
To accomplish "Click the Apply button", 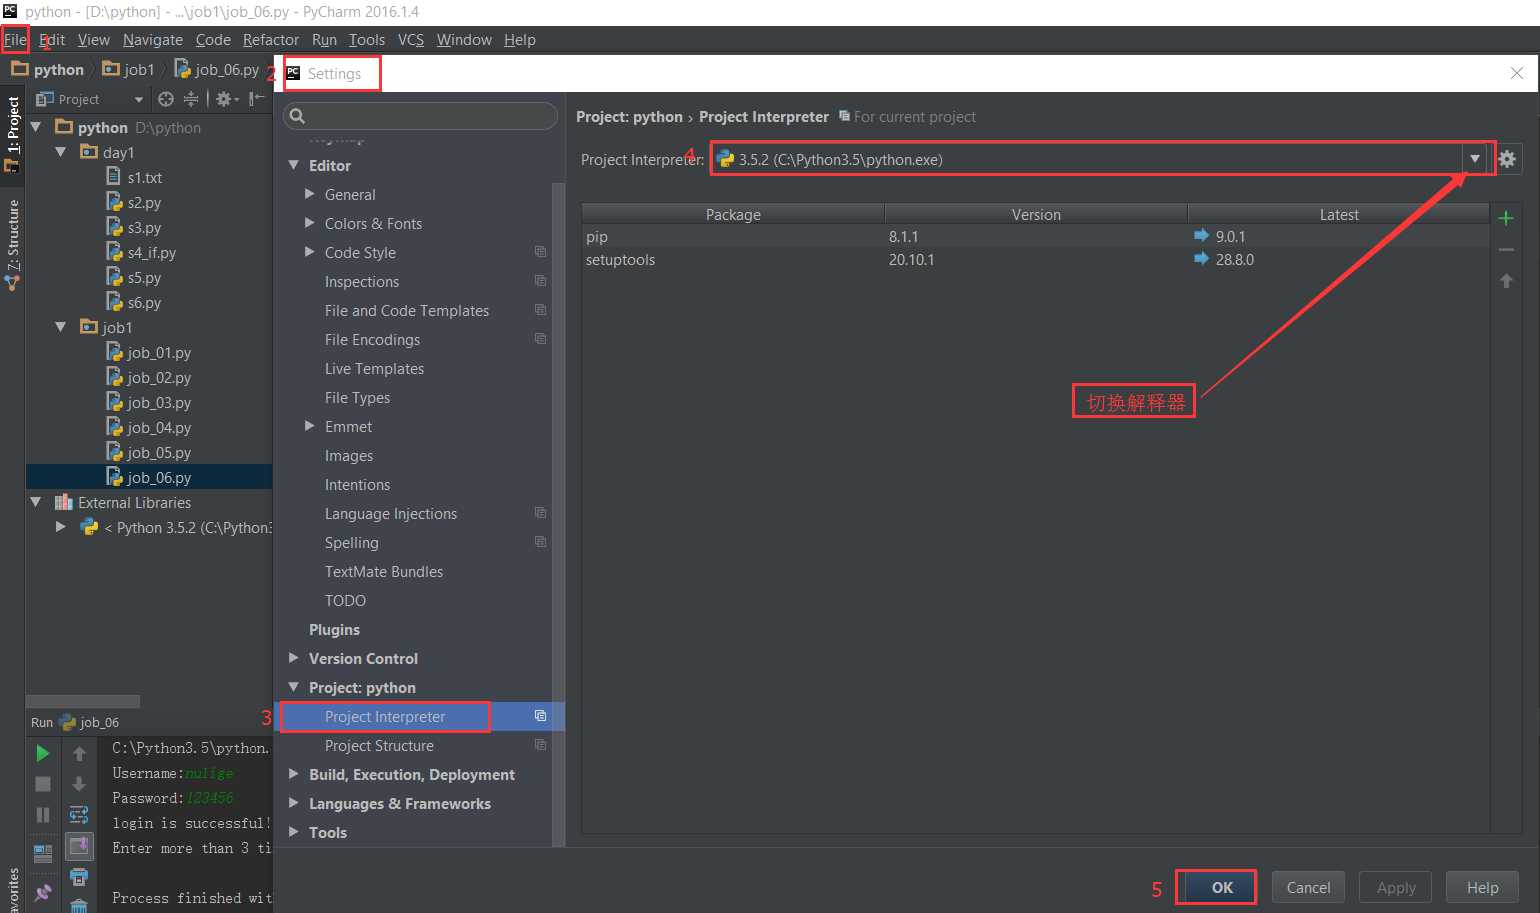I will 1396,887.
